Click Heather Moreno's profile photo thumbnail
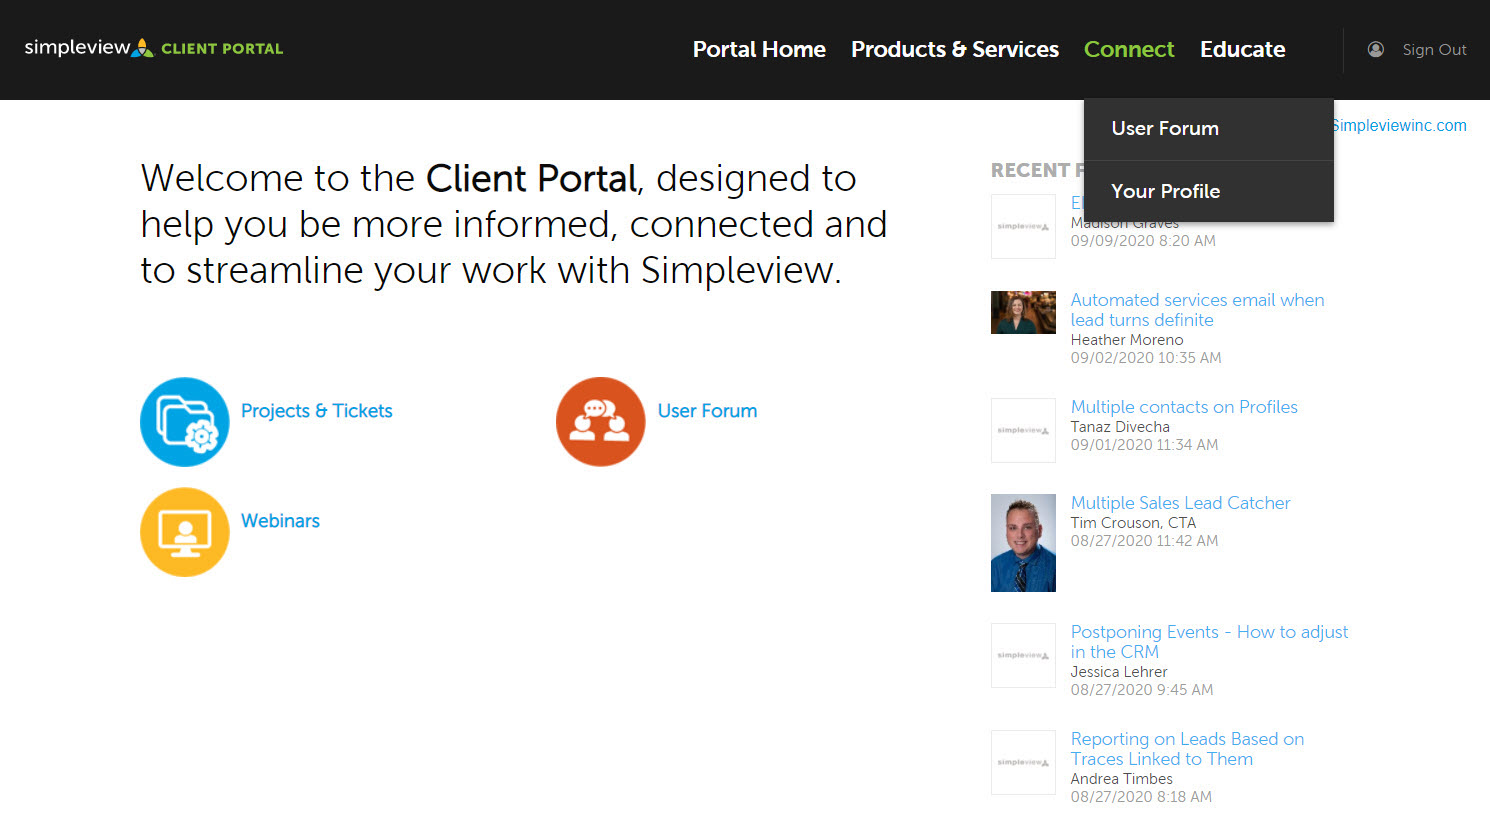The image size is (1490, 835). click(1023, 312)
